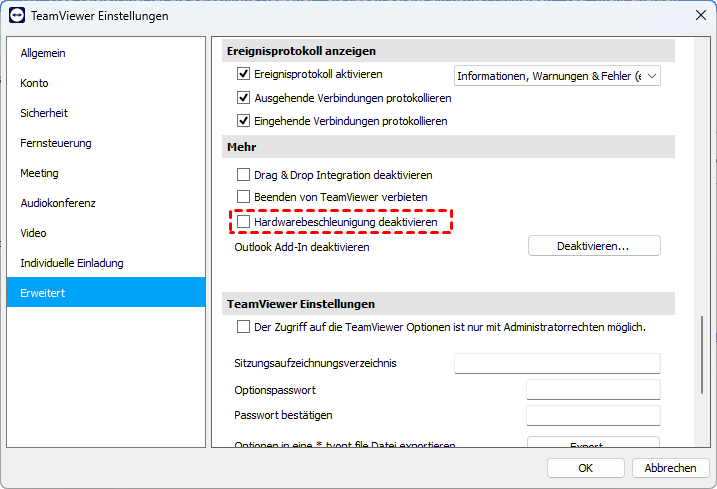Check Beenden von TeamViewer verbieten

[243, 197]
